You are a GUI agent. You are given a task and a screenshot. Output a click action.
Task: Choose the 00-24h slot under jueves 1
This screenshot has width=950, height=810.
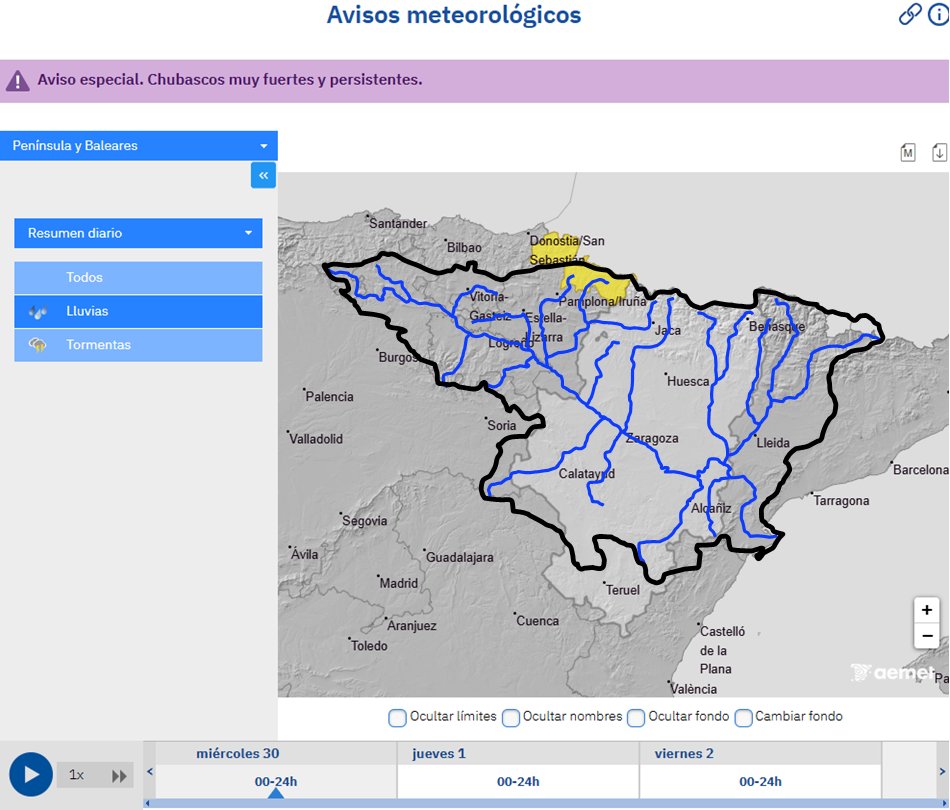pos(518,782)
